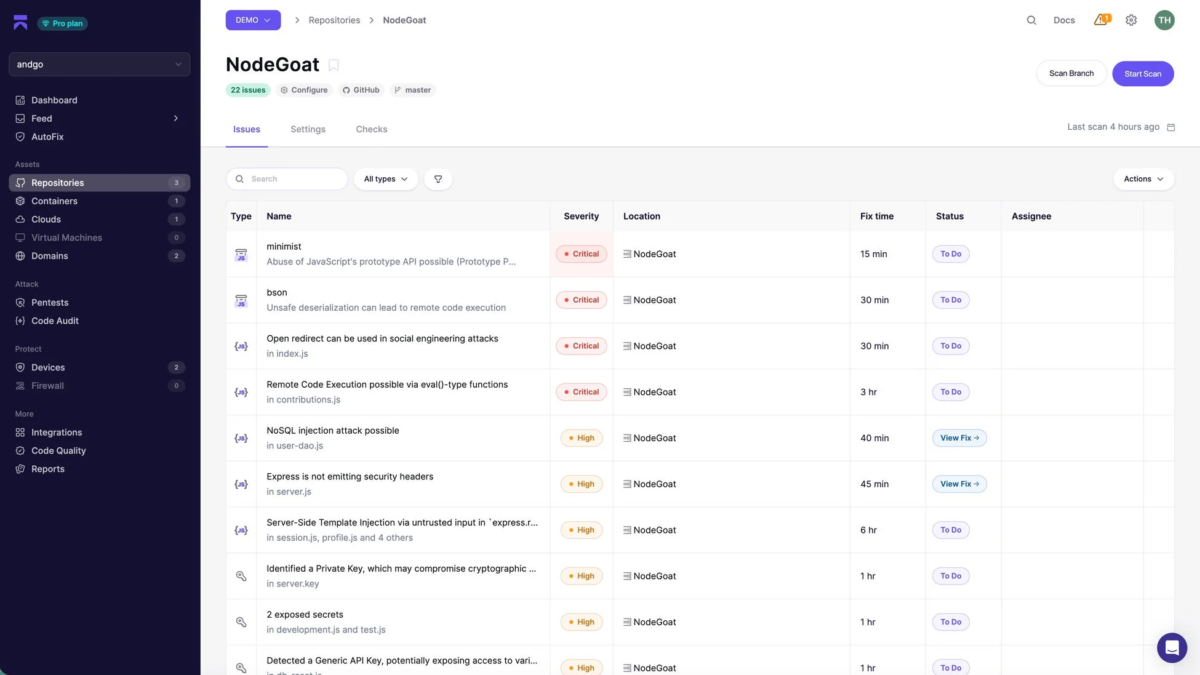Image resolution: width=1200 pixels, height=675 pixels.
Task: Click the master branch chip
Action: 412,90
